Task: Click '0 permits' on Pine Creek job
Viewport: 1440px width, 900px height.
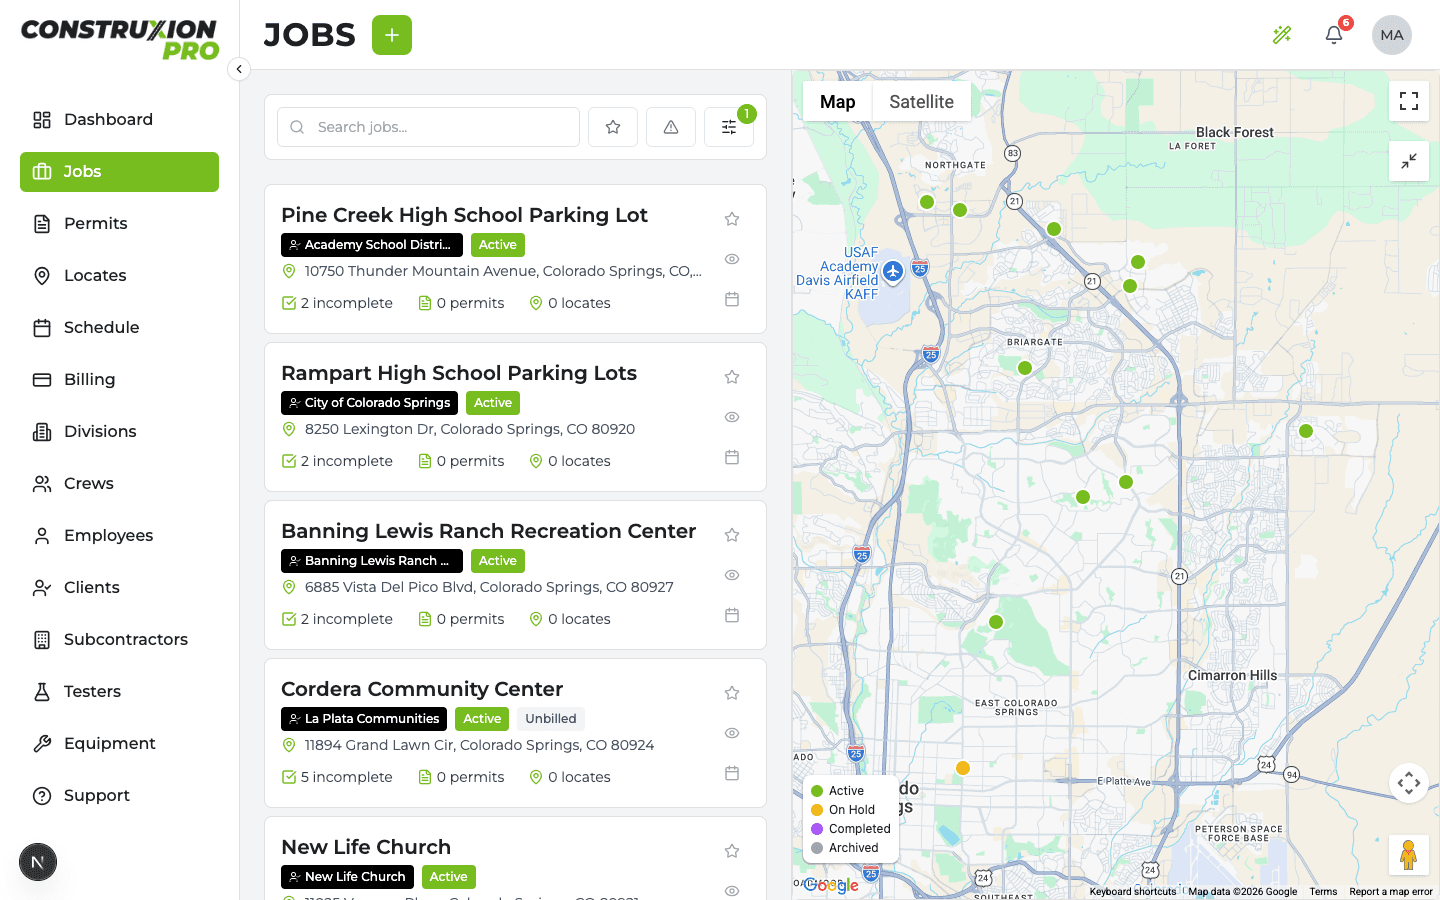Action: [x=461, y=303]
